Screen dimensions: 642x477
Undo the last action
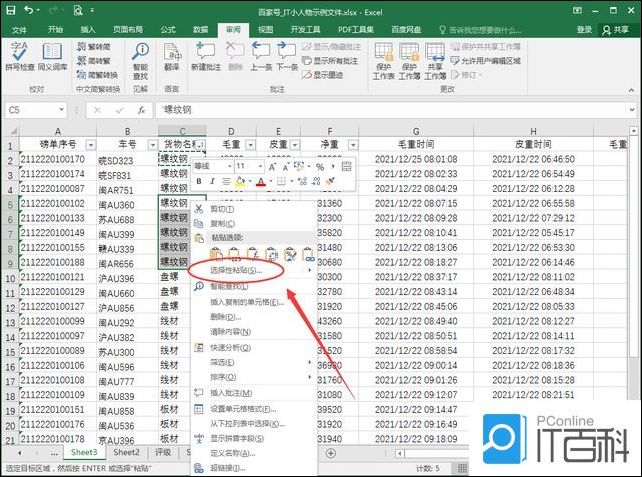tap(29, 10)
